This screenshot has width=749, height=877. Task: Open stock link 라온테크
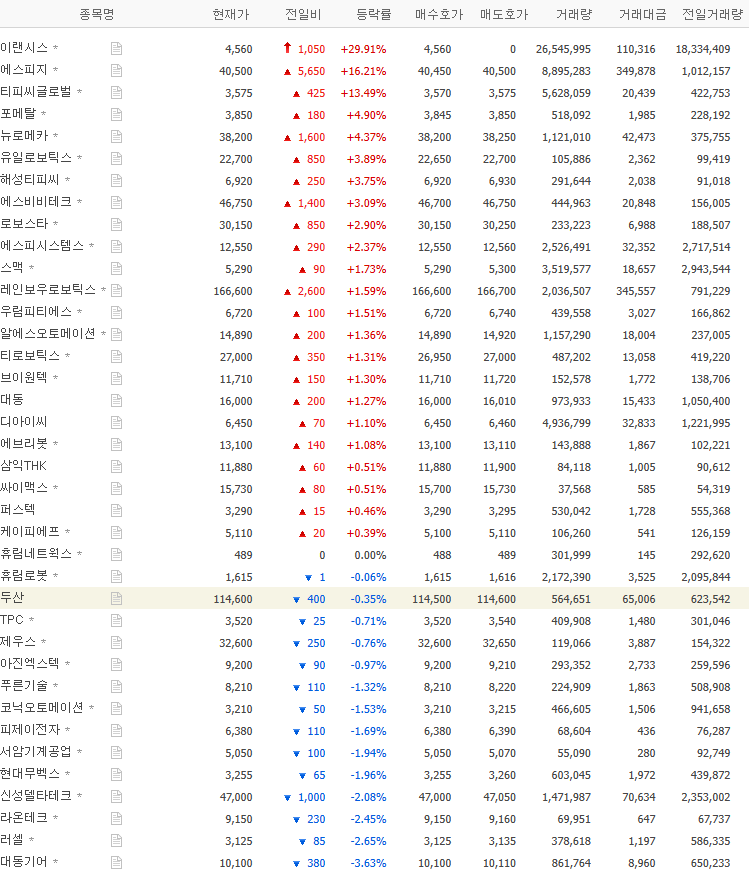click(x=24, y=817)
